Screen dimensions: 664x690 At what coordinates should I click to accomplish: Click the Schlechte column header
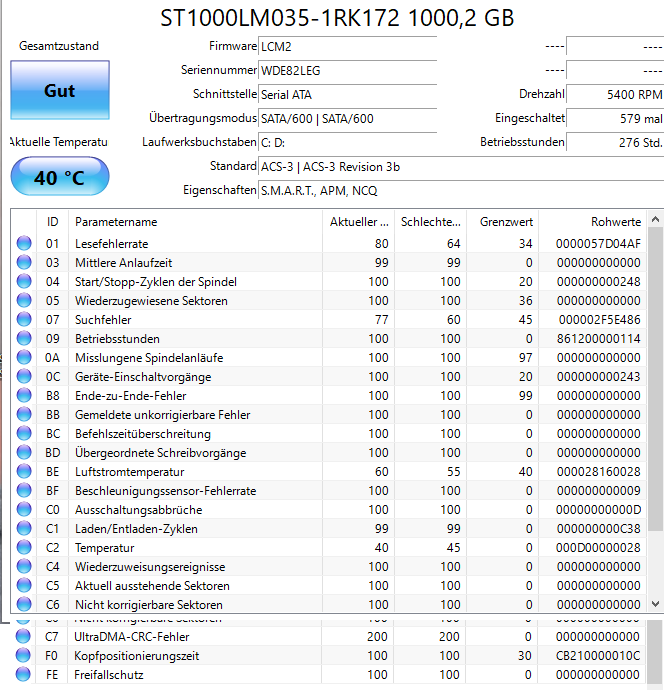click(430, 222)
